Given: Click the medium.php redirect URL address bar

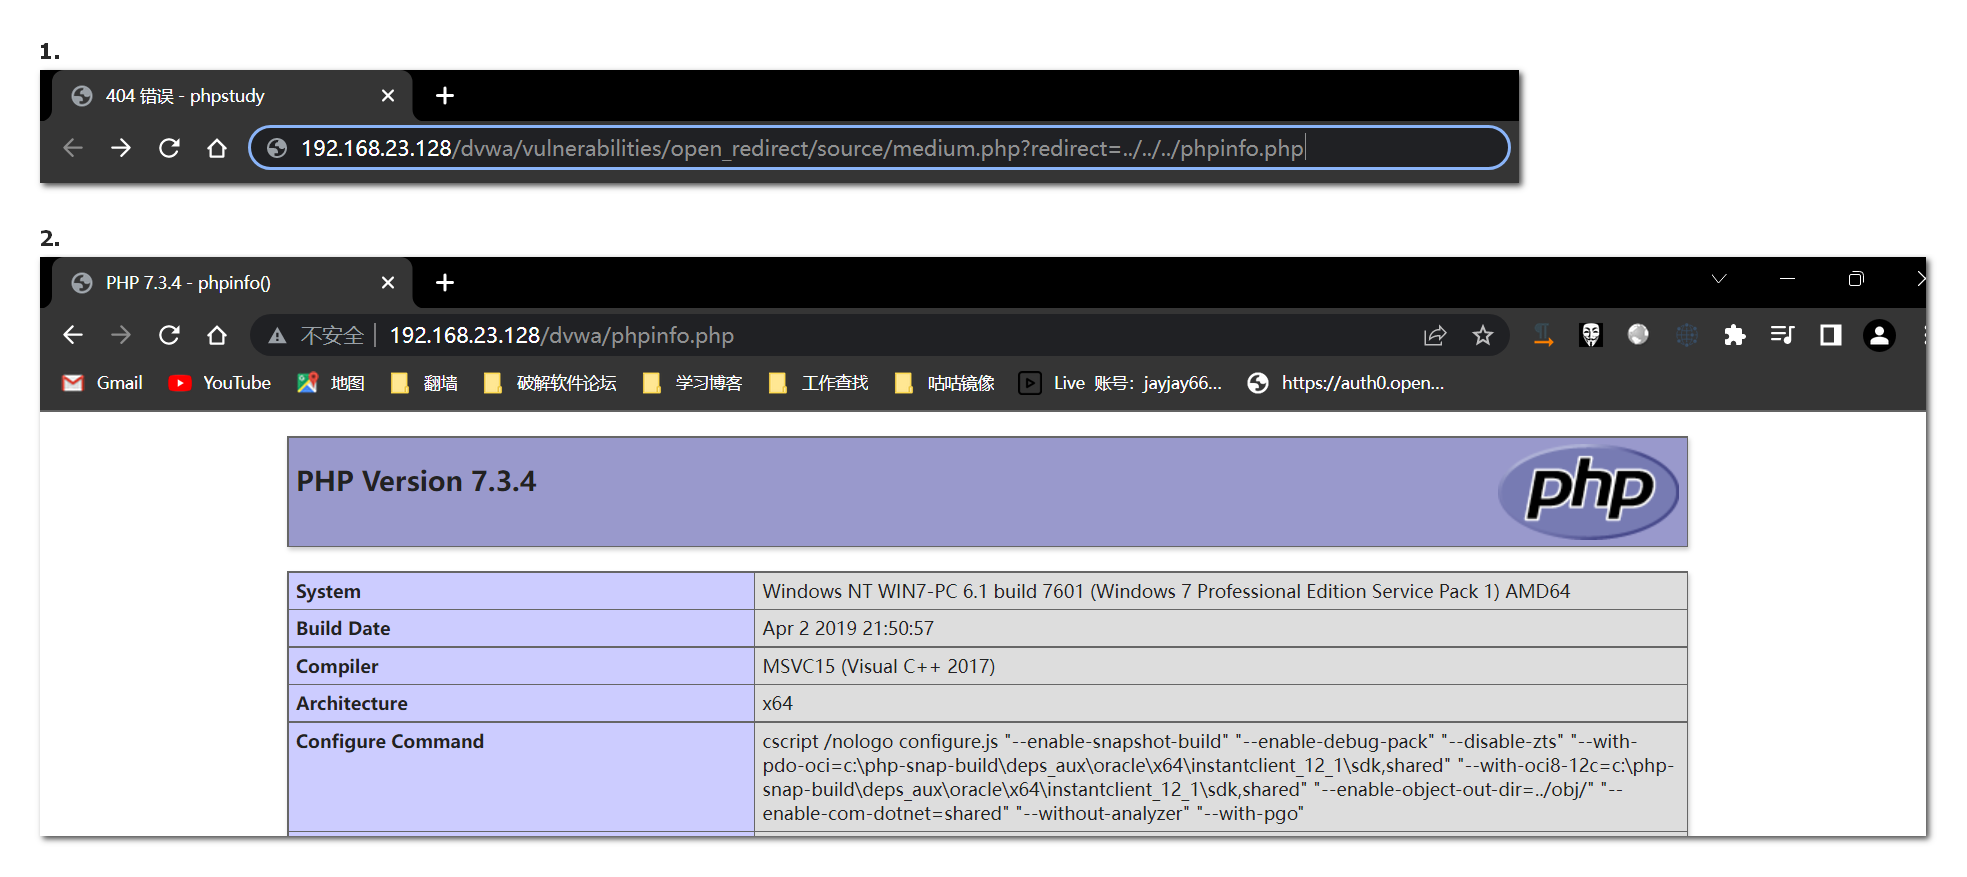Looking at the screenshot, I should click(x=800, y=148).
